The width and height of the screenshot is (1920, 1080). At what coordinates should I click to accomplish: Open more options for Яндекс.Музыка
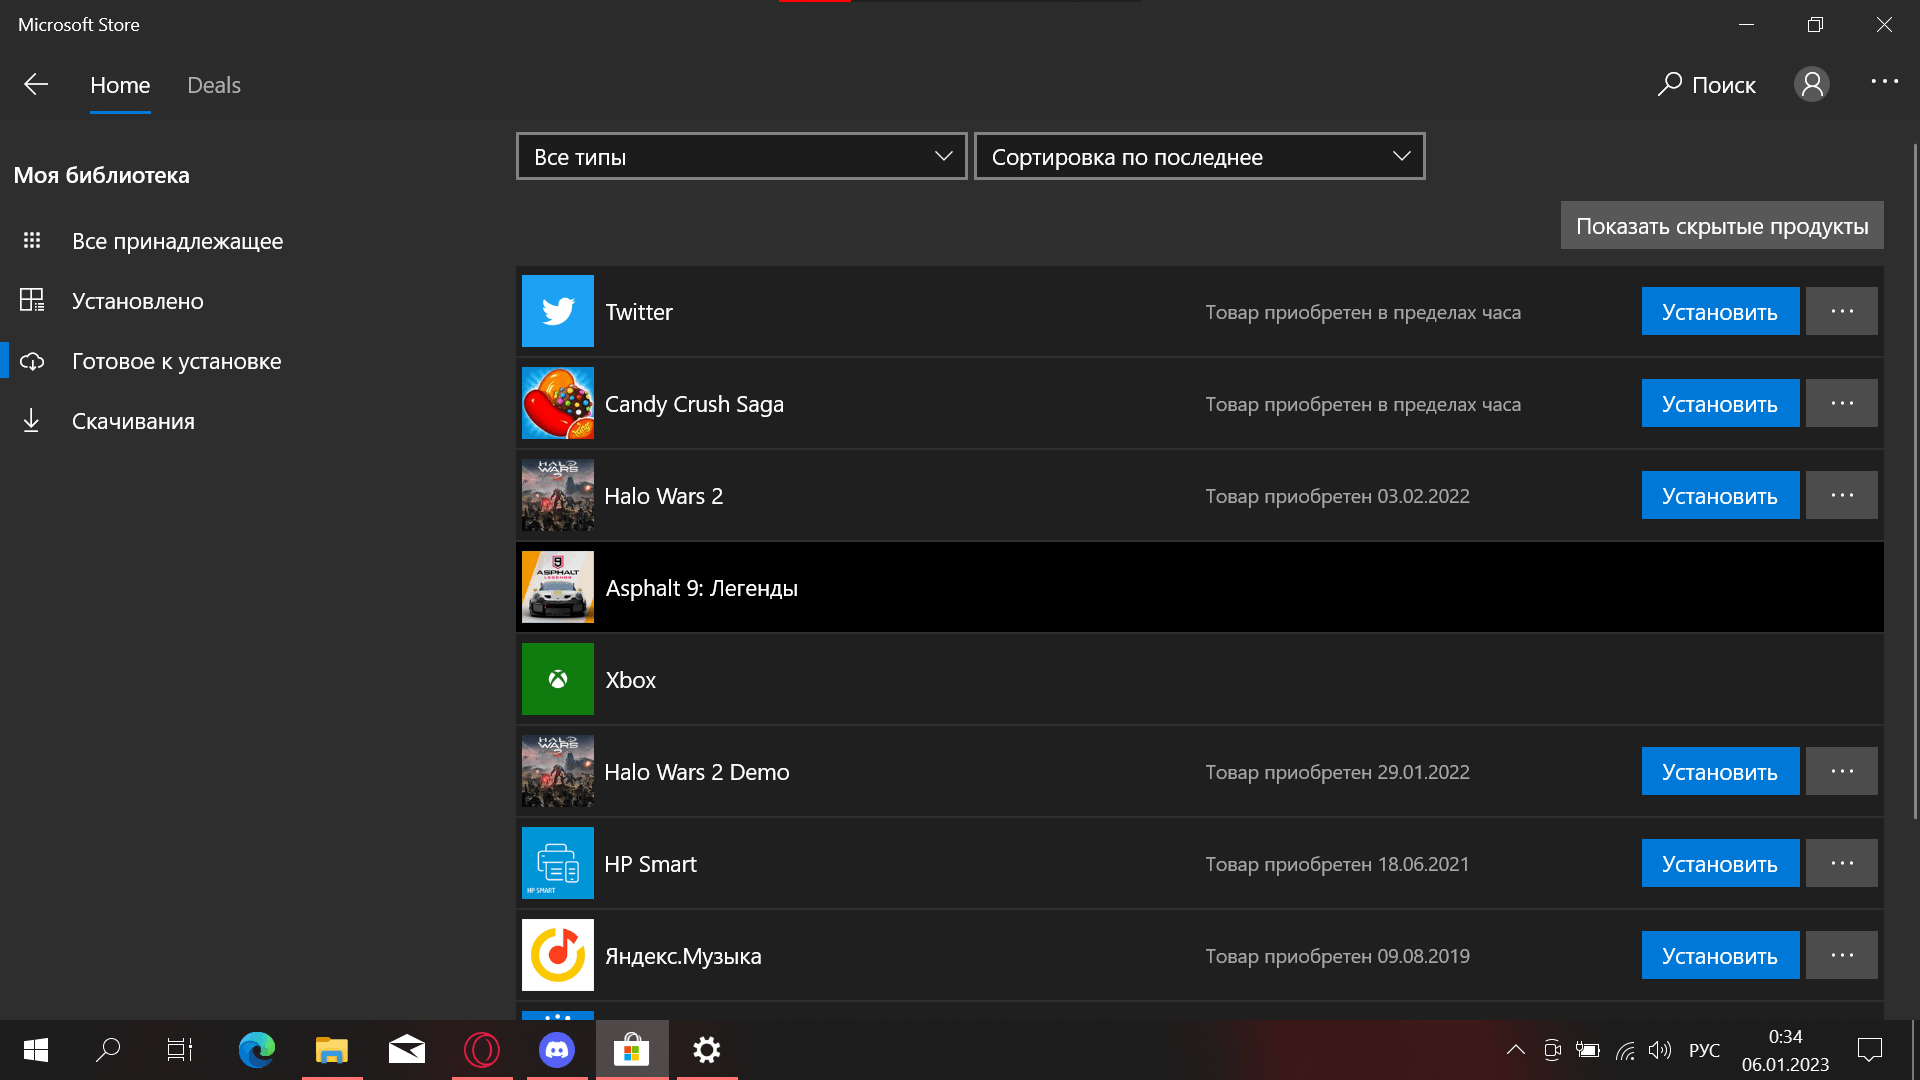1842,955
